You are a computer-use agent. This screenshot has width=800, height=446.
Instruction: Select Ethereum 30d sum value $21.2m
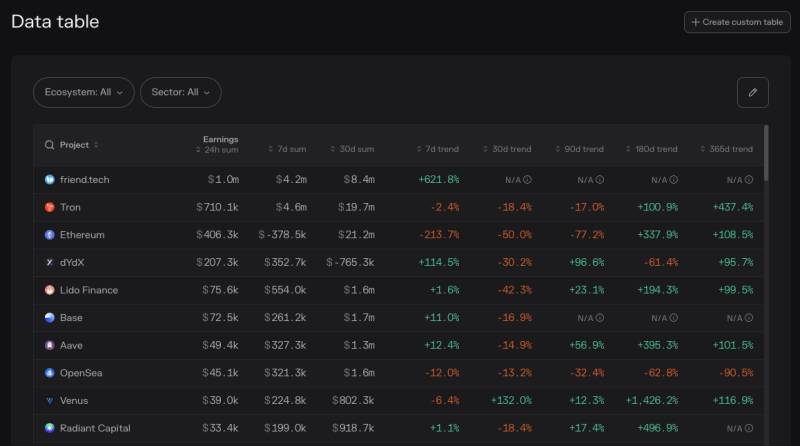356,235
